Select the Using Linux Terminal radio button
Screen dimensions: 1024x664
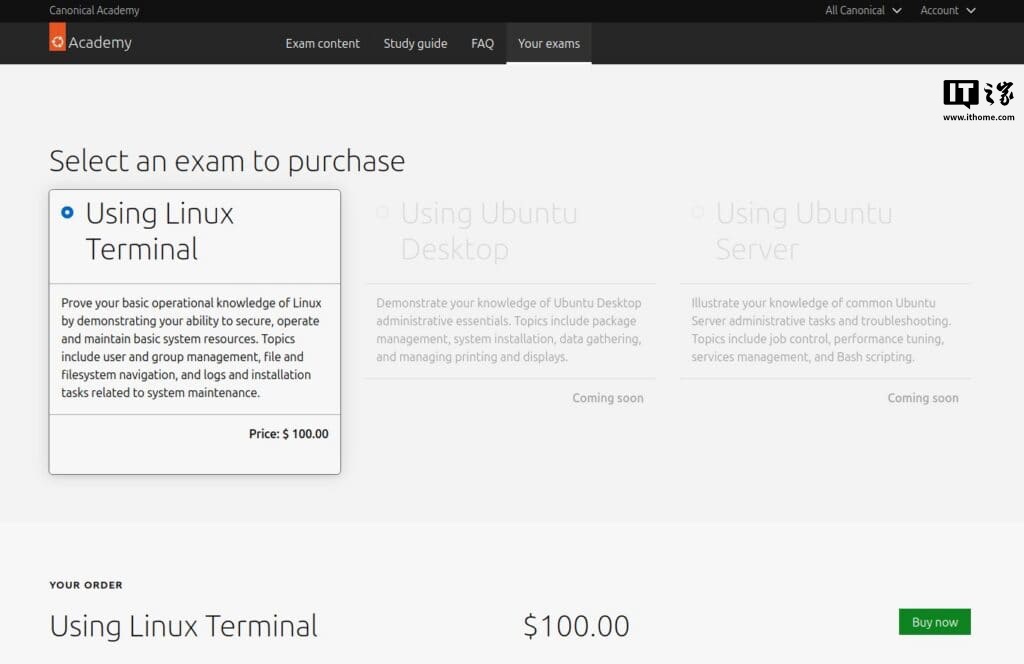click(67, 213)
